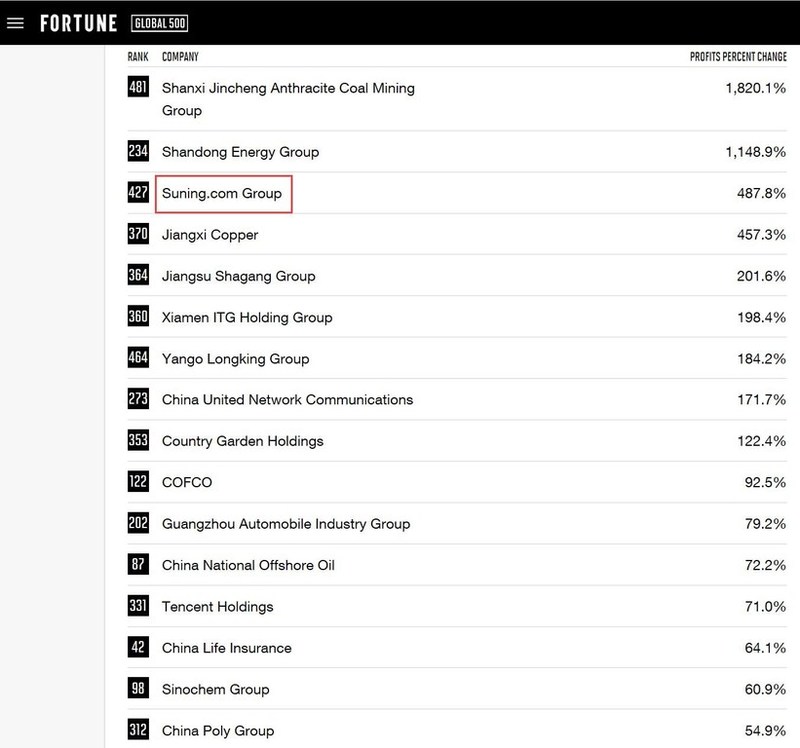The height and width of the screenshot is (748, 800).
Task: Click rank badge 122 beside COFCO
Action: 138,483
